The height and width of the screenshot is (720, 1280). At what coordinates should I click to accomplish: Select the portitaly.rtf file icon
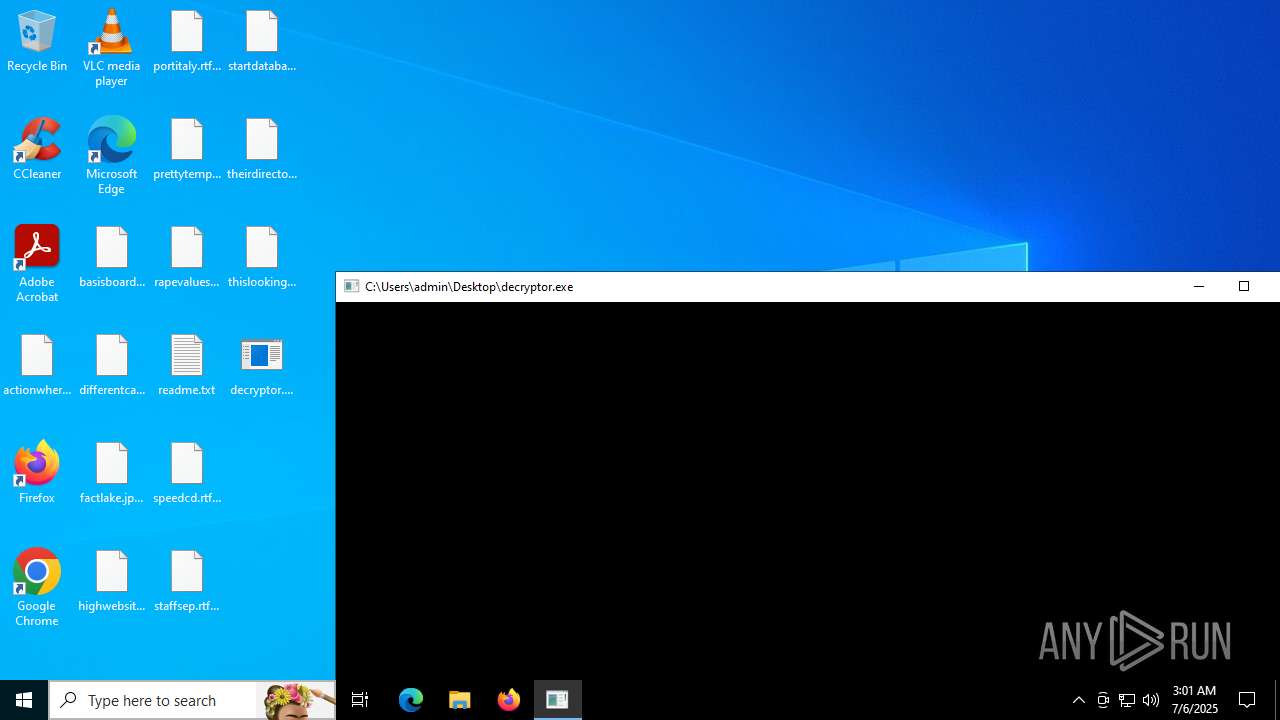pos(187,42)
